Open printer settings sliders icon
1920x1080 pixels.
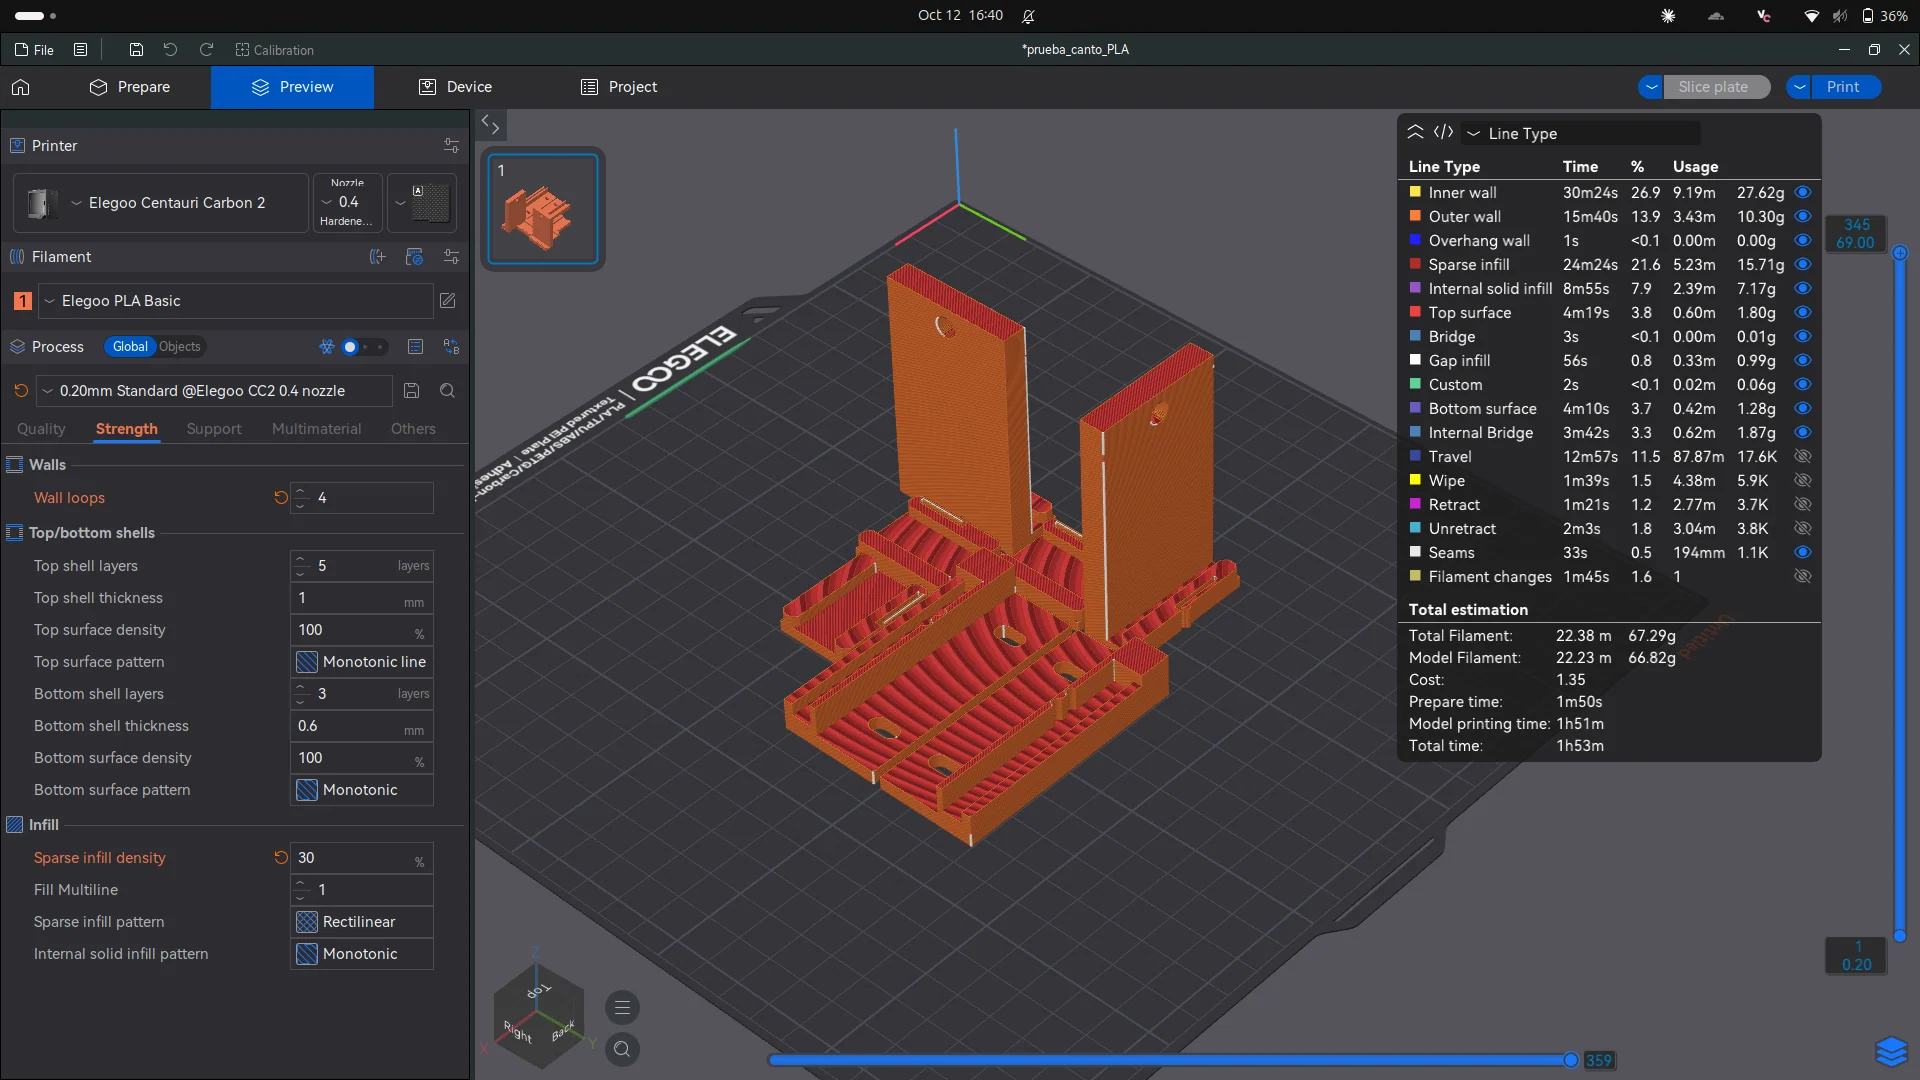[451, 146]
